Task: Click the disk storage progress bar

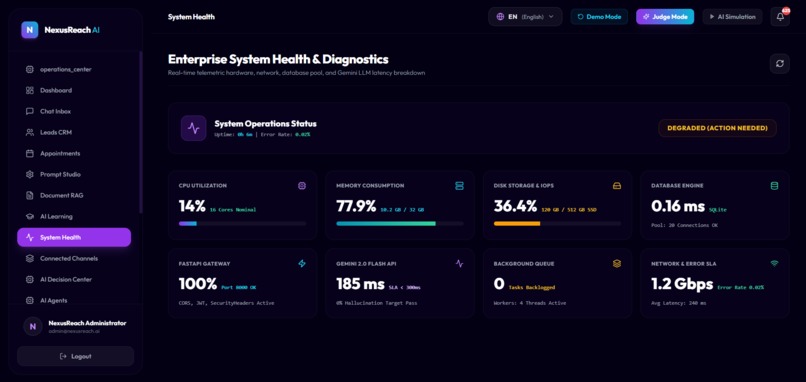Action: coord(557,224)
